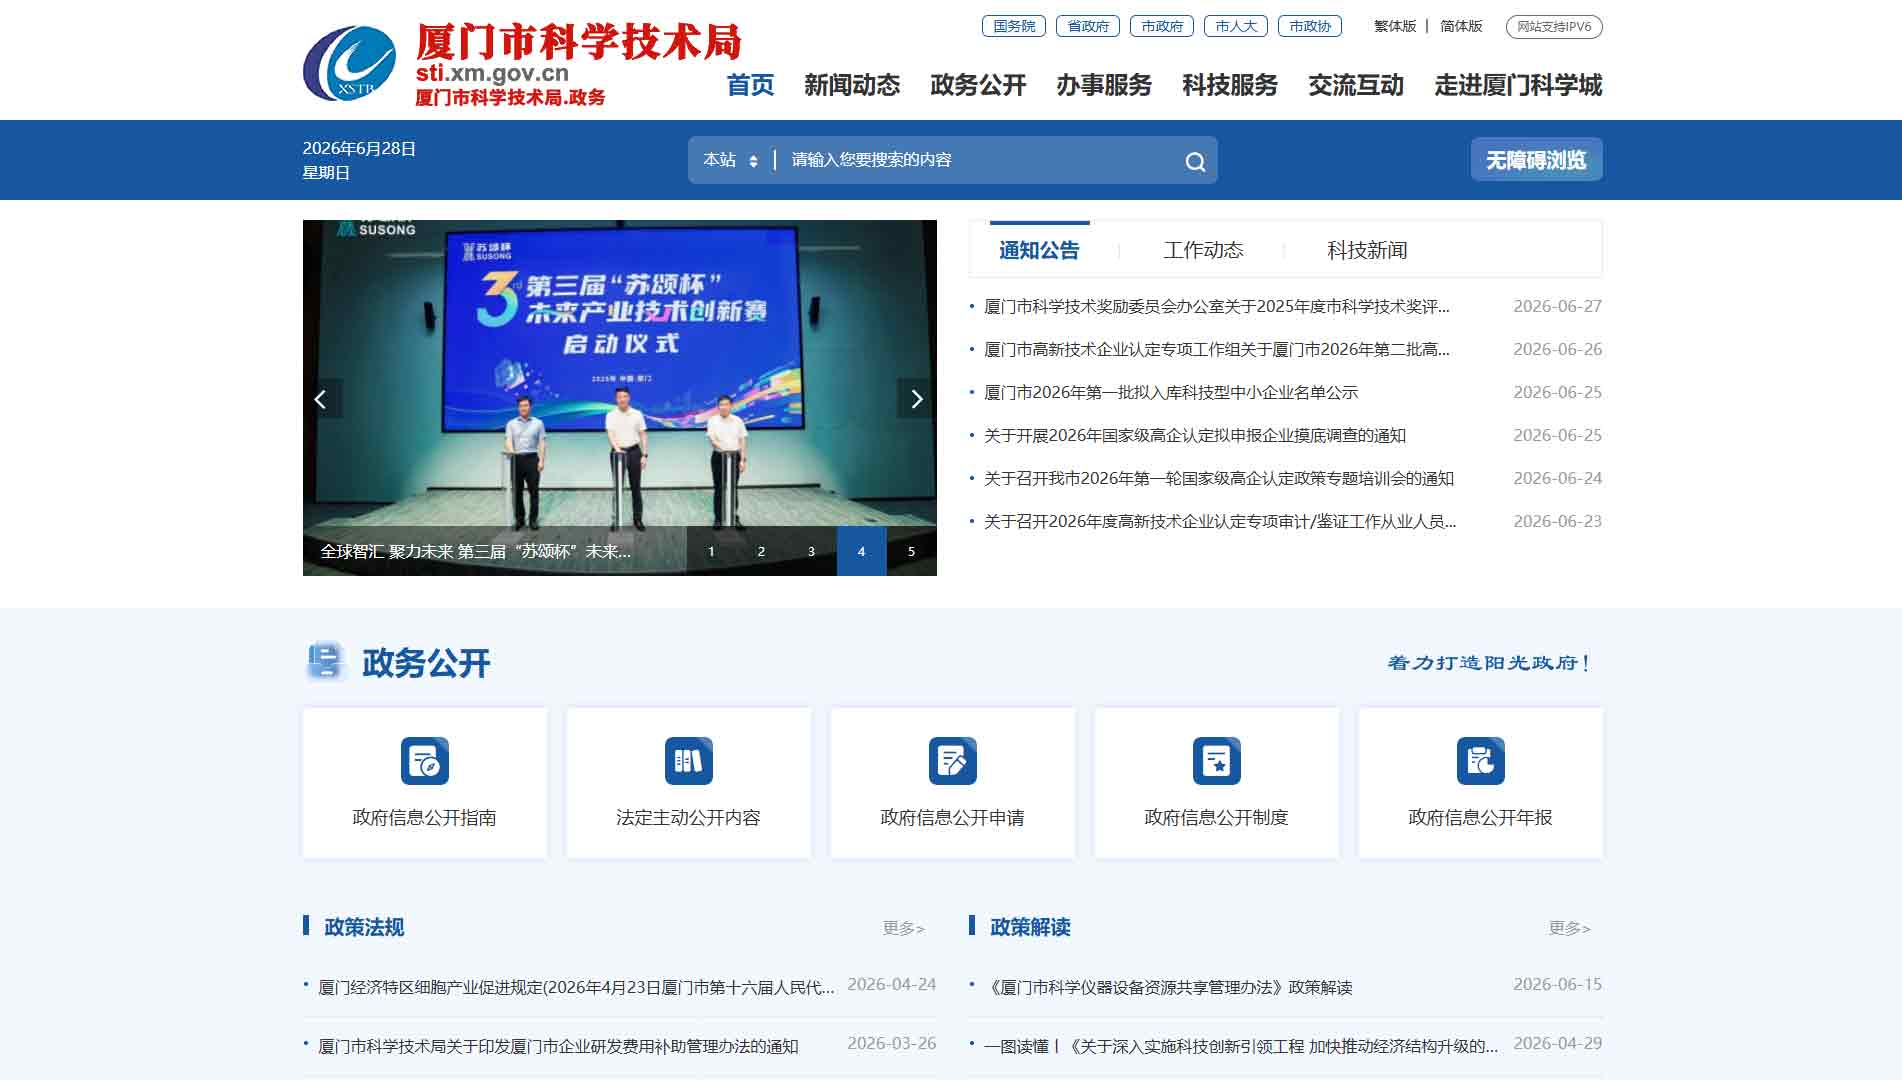This screenshot has width=1902, height=1080.
Task: Open notice 厦门市高新技术企业认定专项工作组
Action: click(x=1216, y=349)
